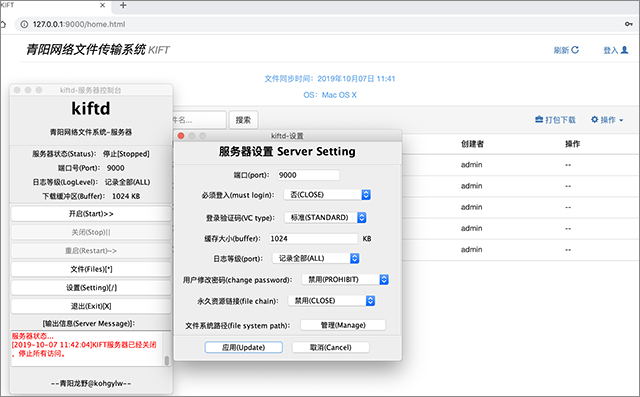Click the browser home icon

[3, 24]
